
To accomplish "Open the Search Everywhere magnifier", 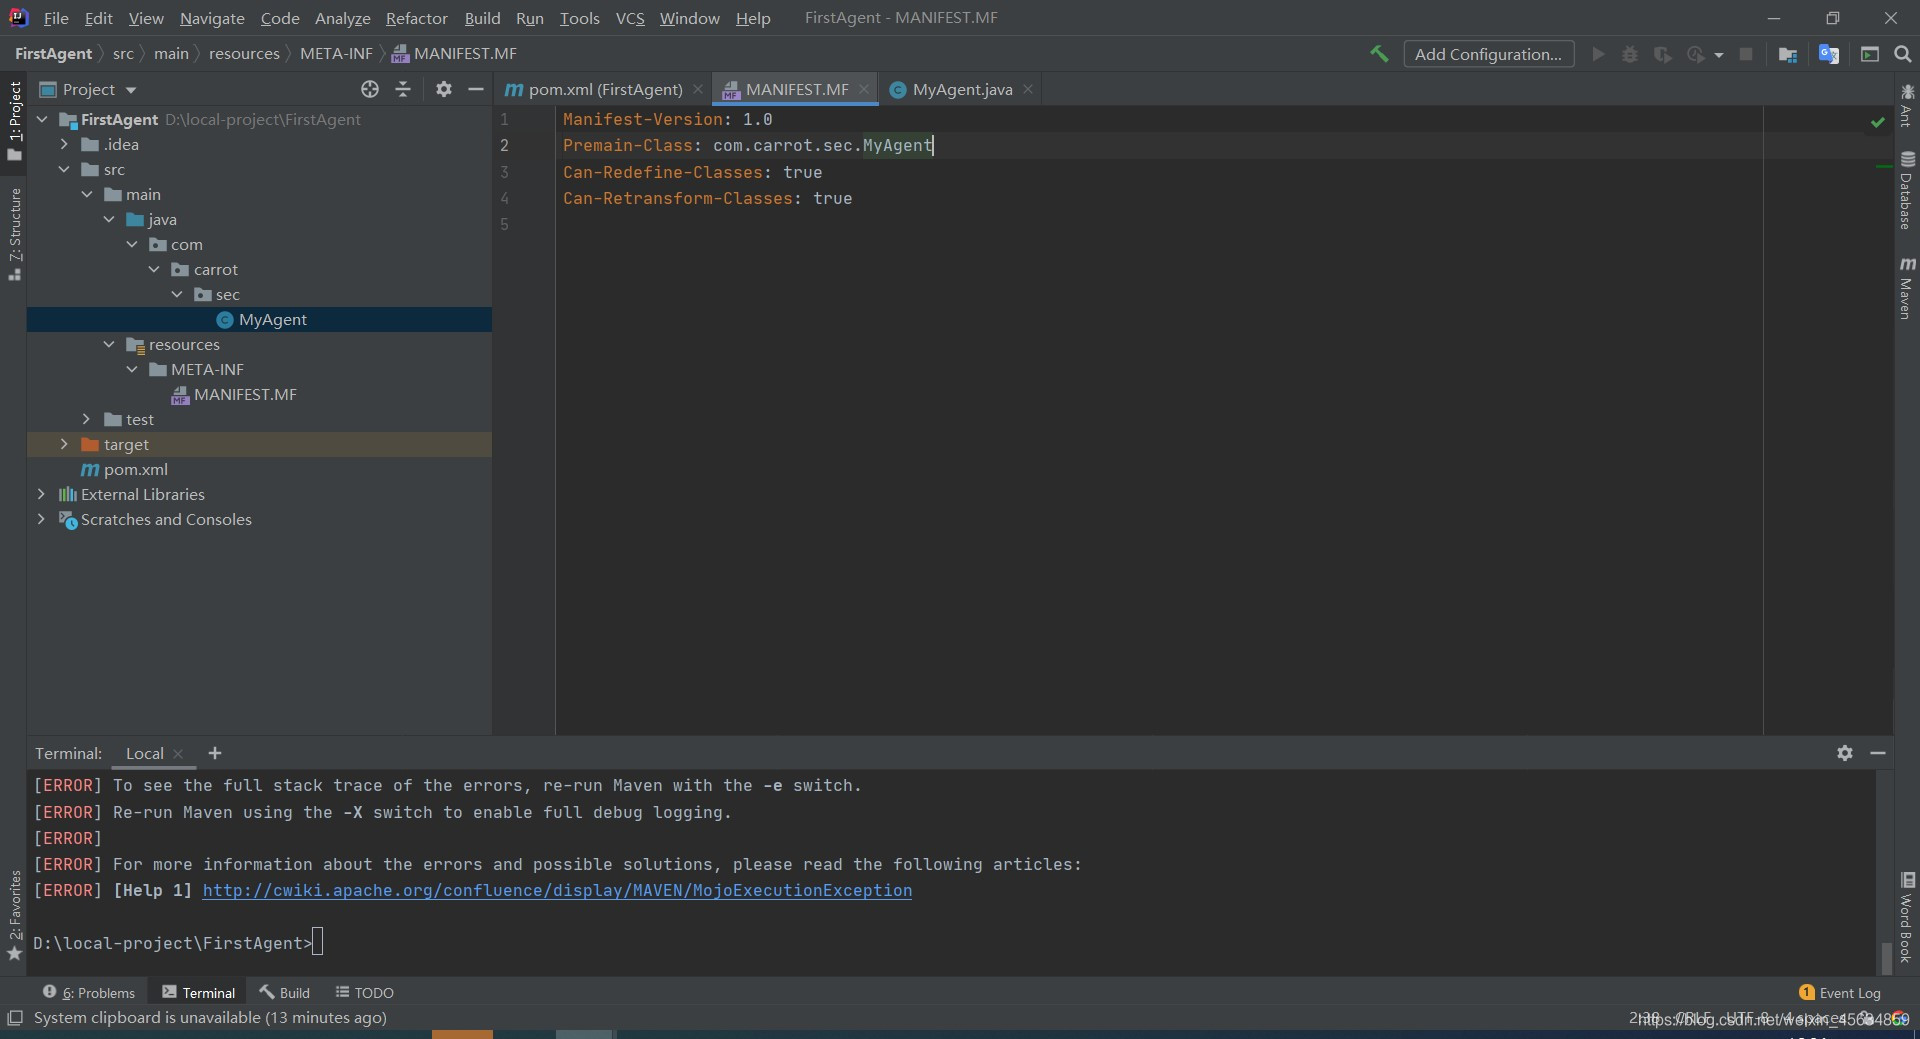I will [x=1903, y=54].
